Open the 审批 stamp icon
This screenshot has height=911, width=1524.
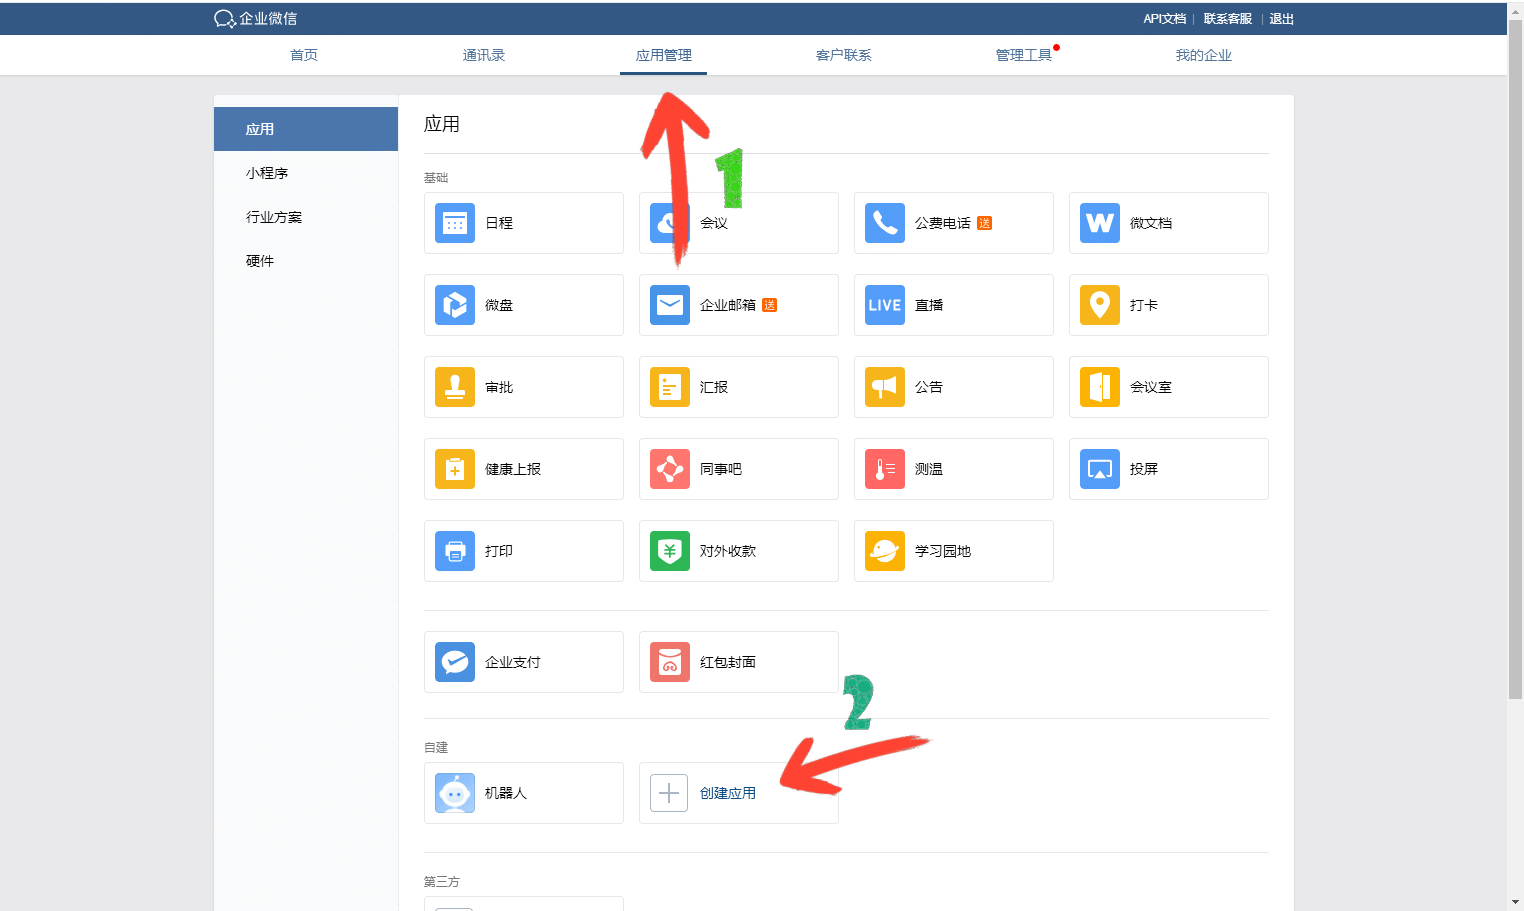[455, 387]
